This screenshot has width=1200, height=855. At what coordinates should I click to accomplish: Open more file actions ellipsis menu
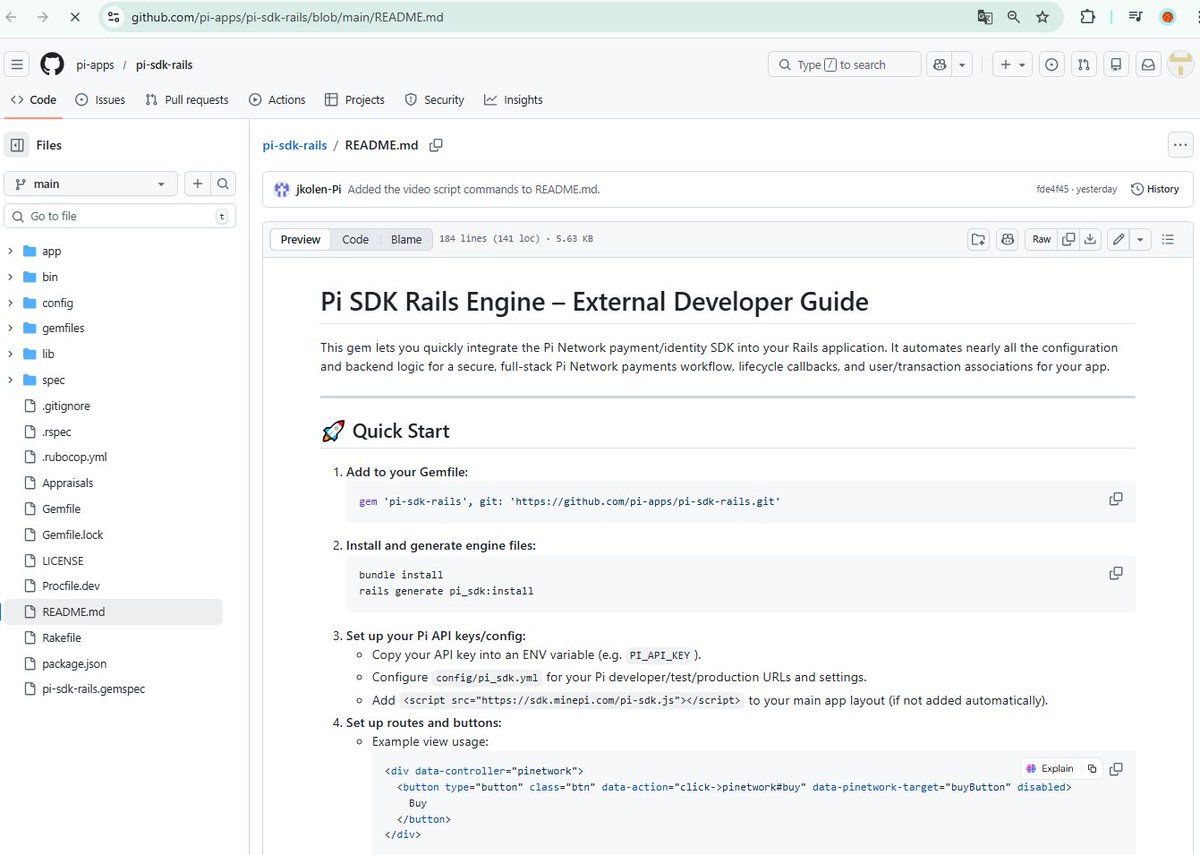(1180, 145)
